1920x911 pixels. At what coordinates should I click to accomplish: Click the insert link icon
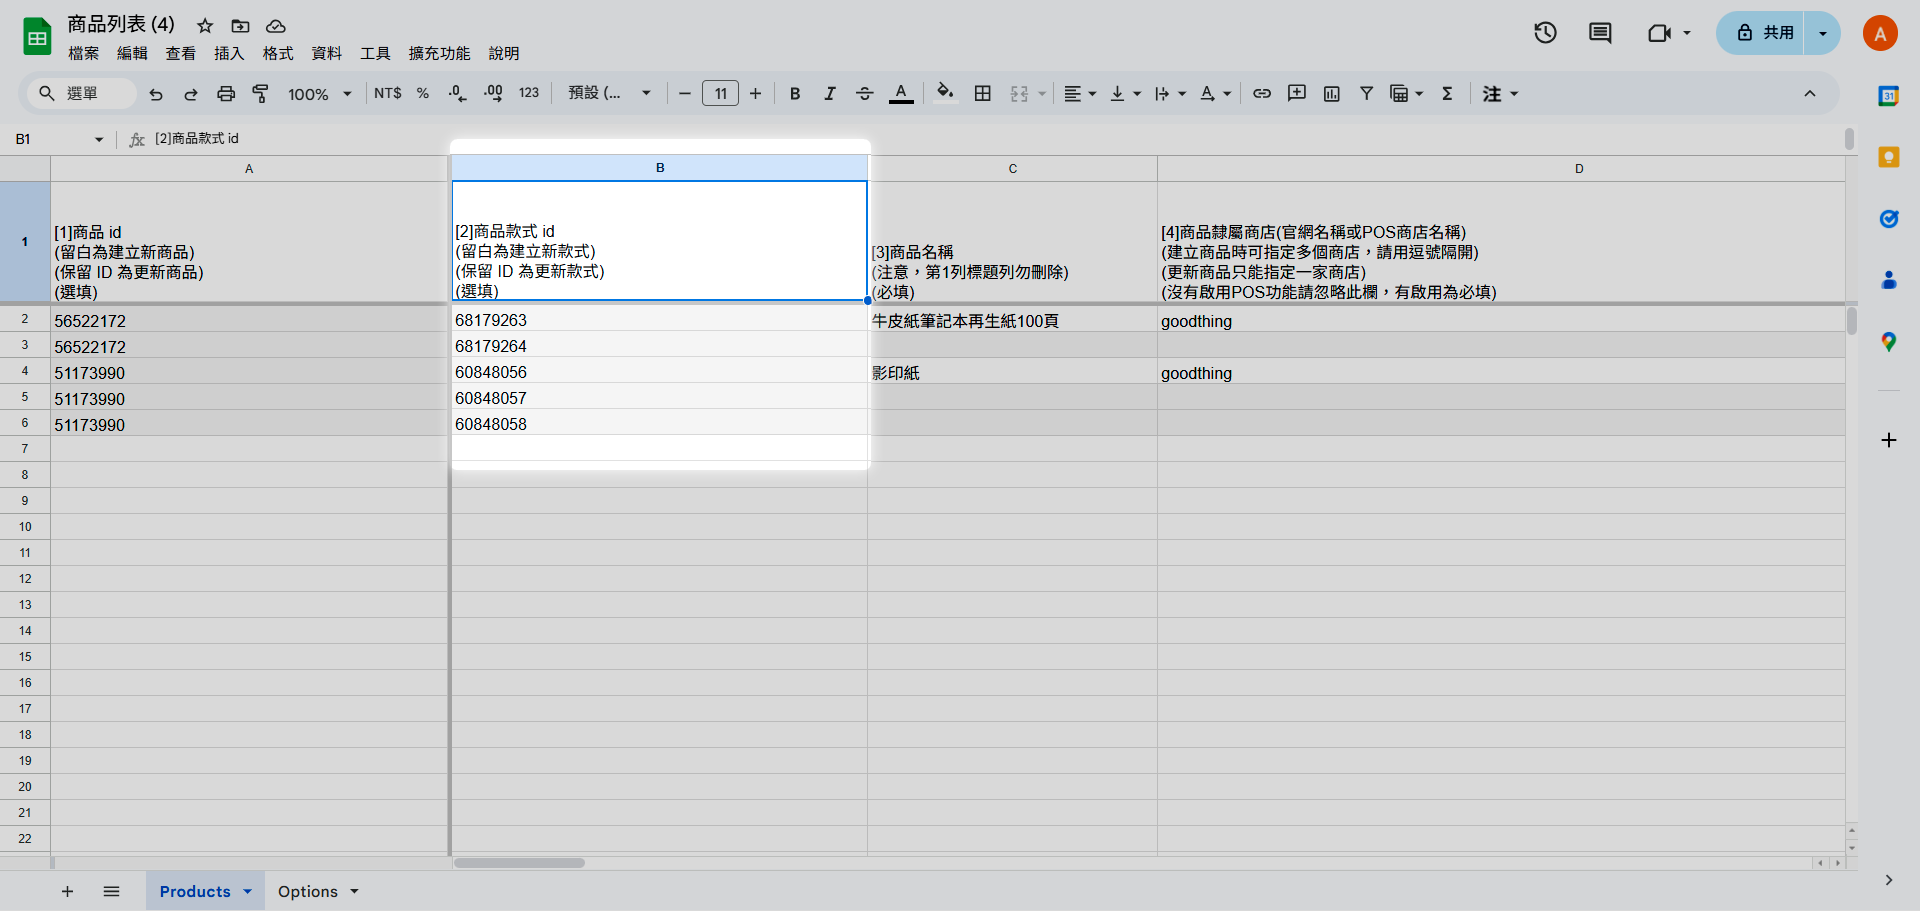[x=1262, y=94]
